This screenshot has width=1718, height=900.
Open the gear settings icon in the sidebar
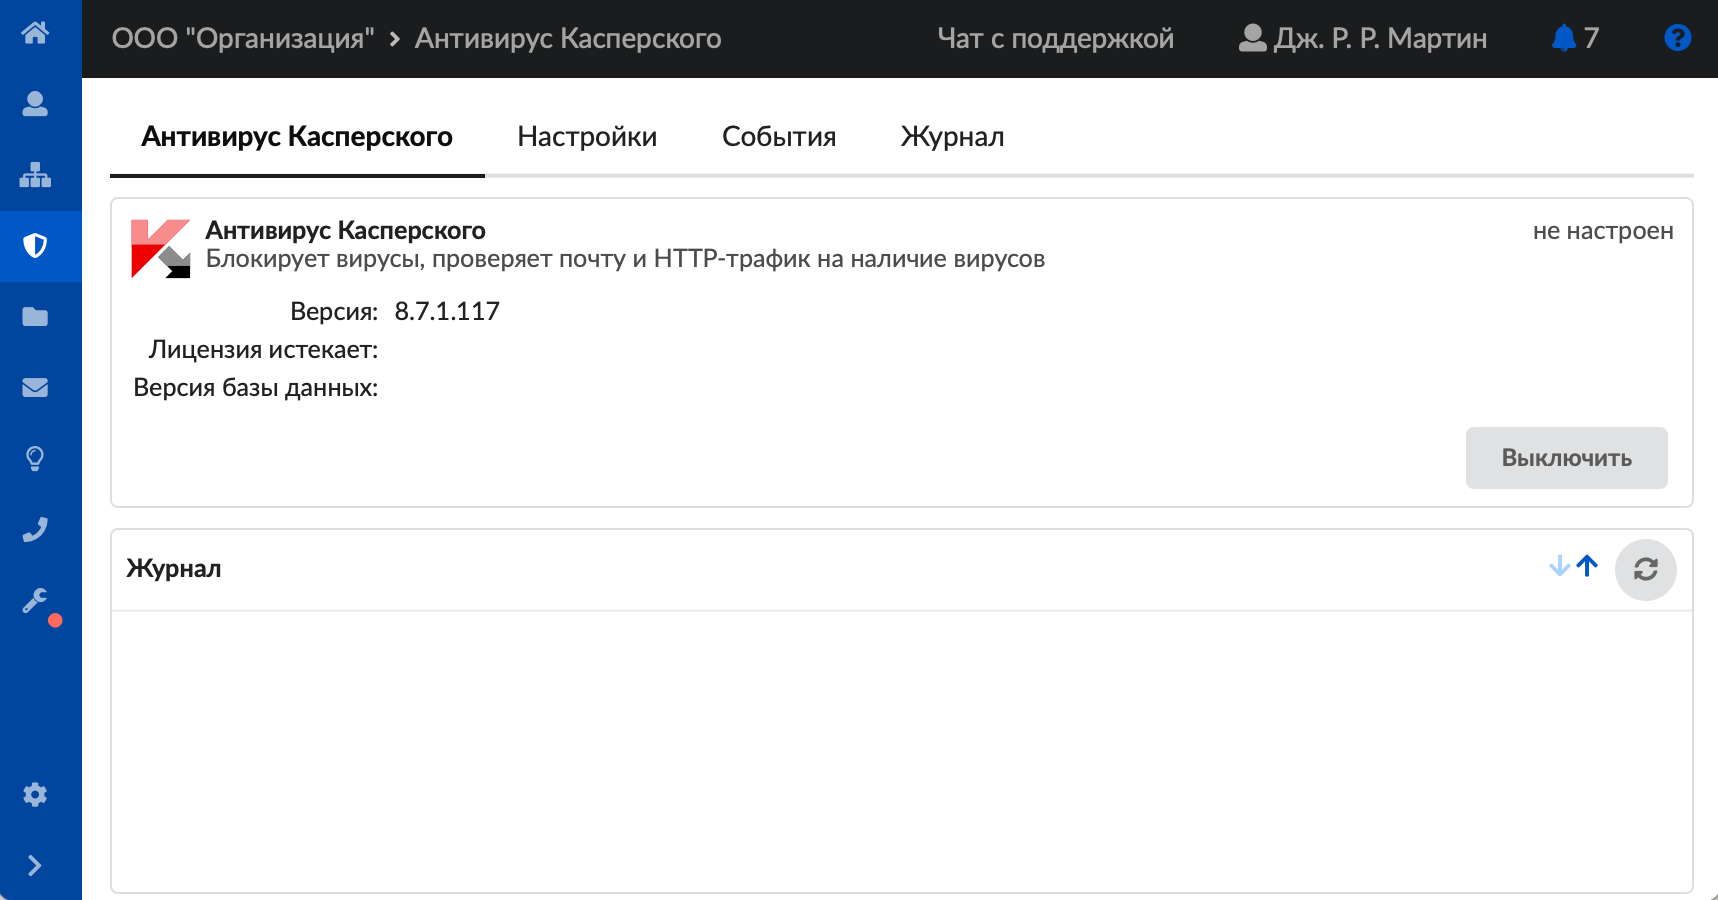click(35, 795)
